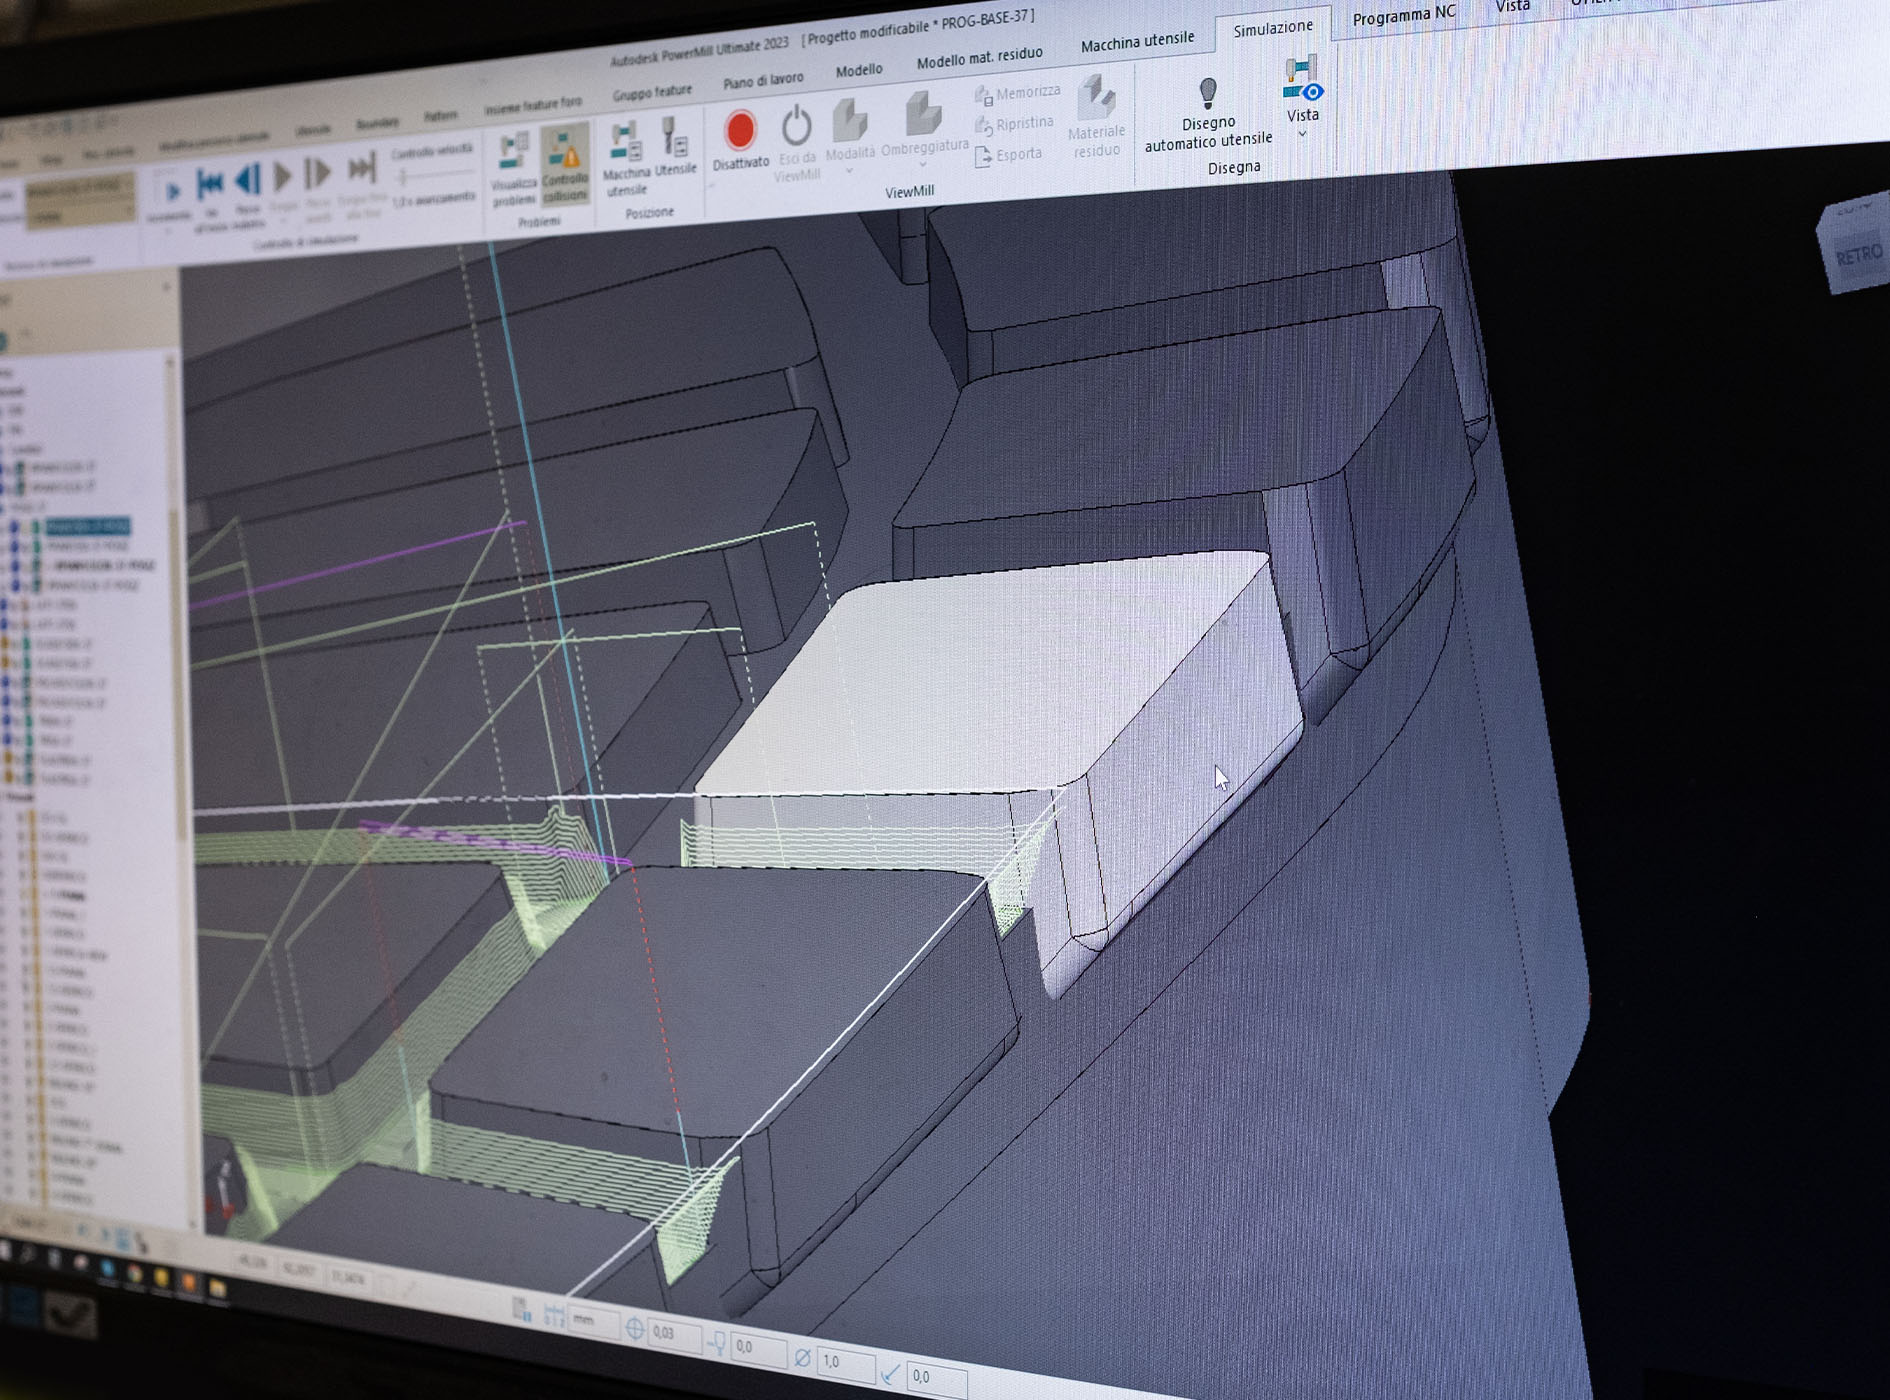Screen dimensions: 1890x1400
Task: Click Esporta in the ViewMill group
Action: 1008,156
